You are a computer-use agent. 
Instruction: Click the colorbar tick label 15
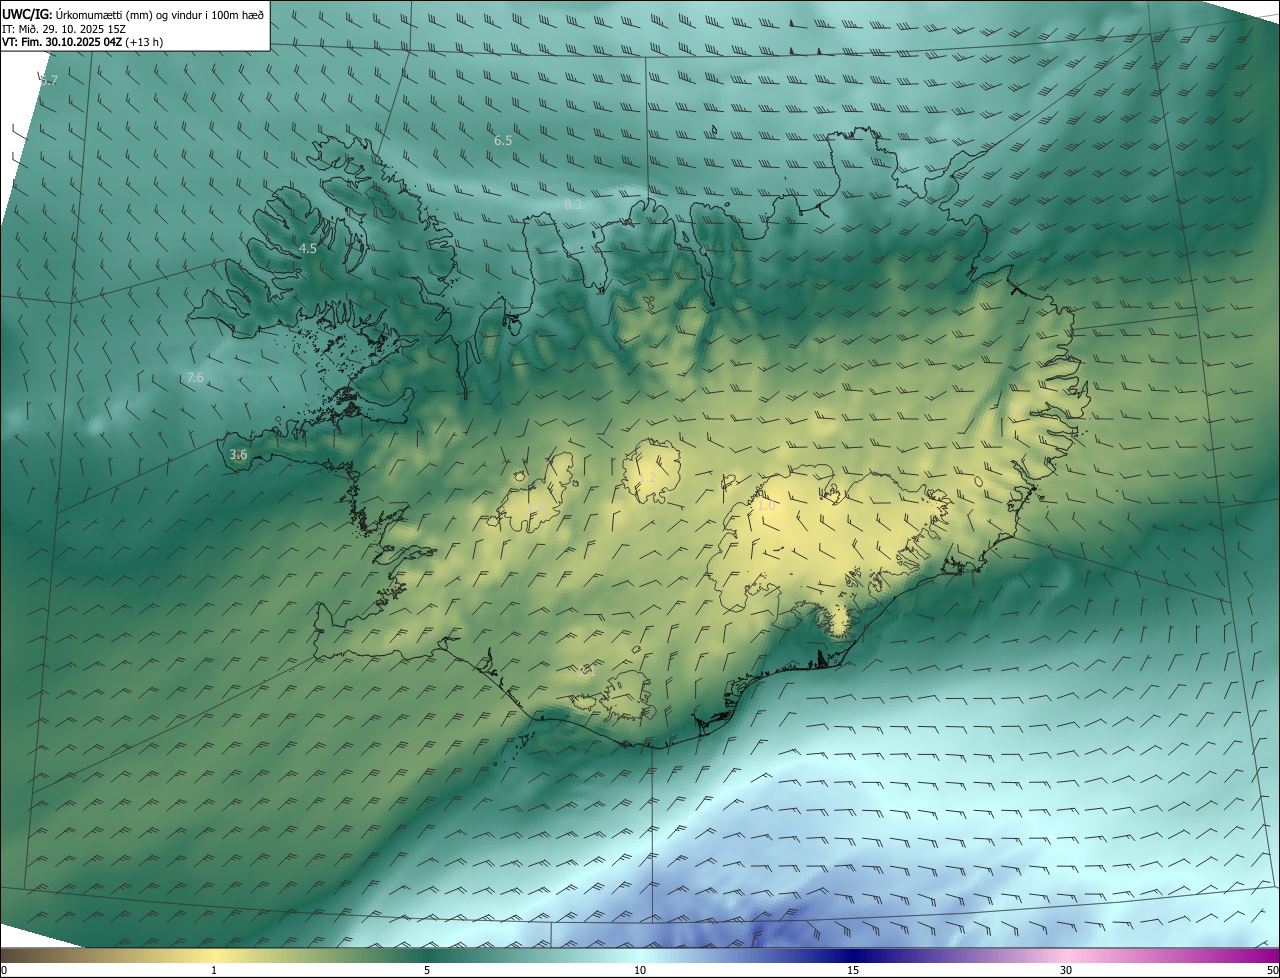[x=853, y=970]
